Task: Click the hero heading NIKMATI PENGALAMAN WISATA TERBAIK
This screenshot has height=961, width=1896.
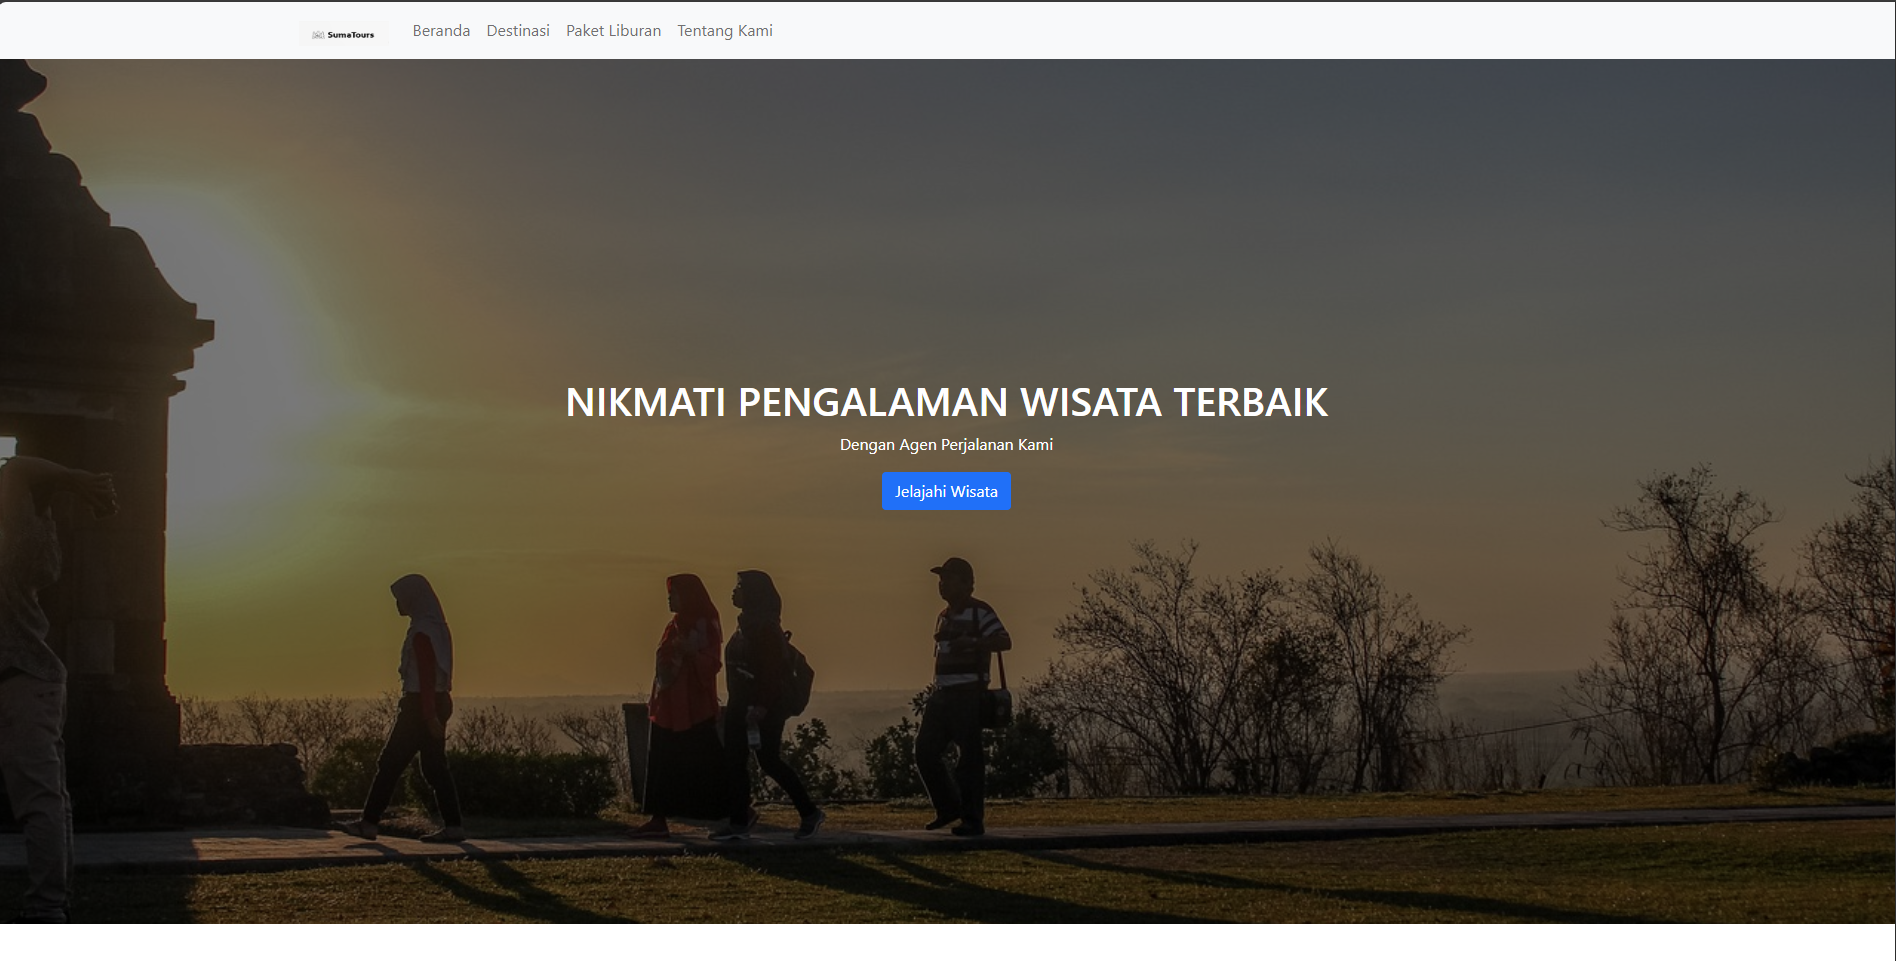Action: [x=946, y=404]
